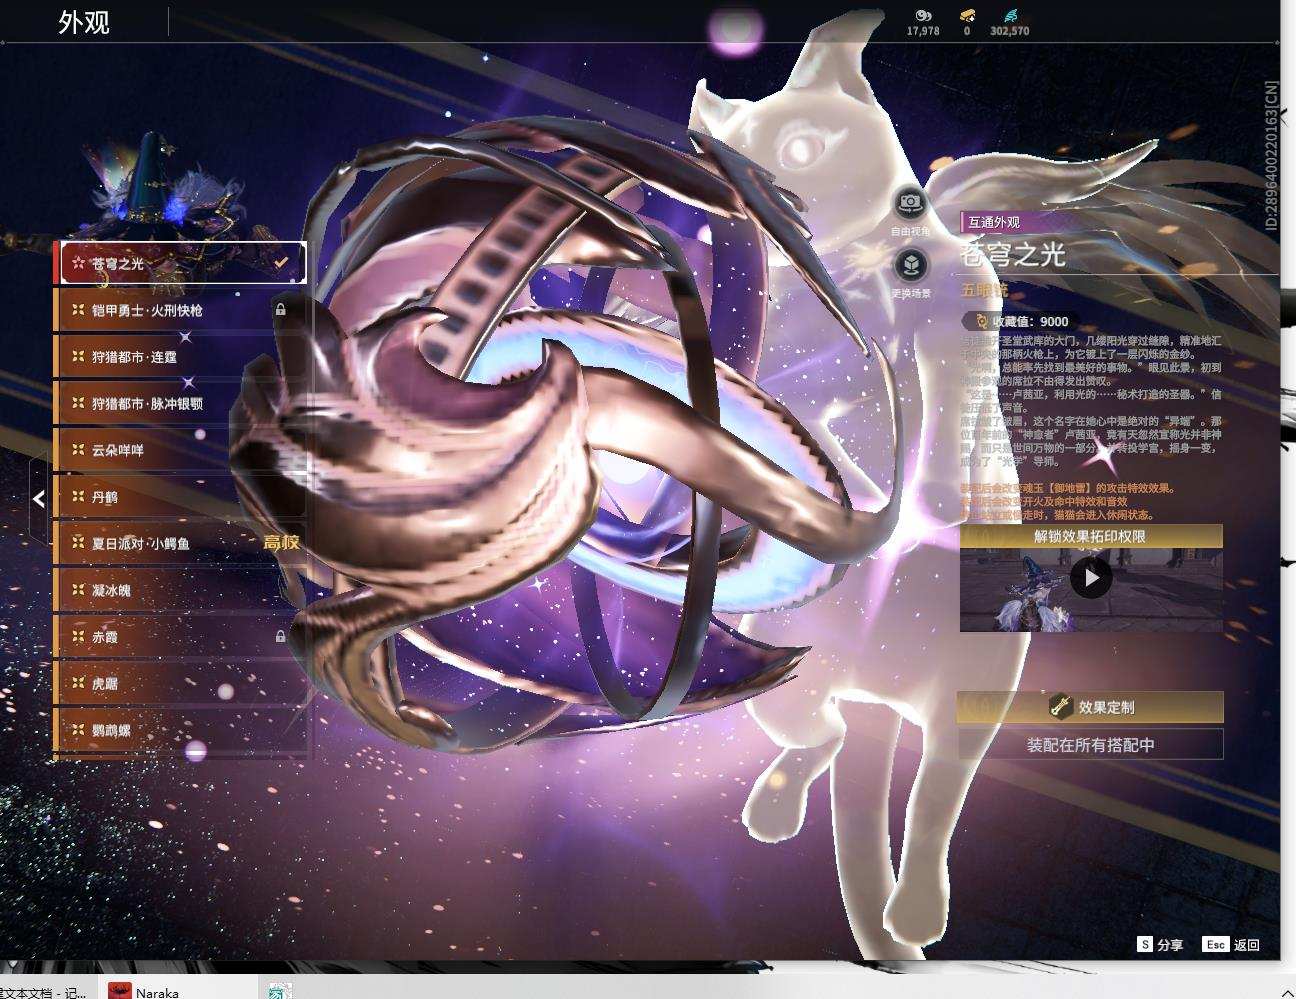Select the 狩猎都市·连霆 skin
This screenshot has height=999, width=1296.
[180, 357]
